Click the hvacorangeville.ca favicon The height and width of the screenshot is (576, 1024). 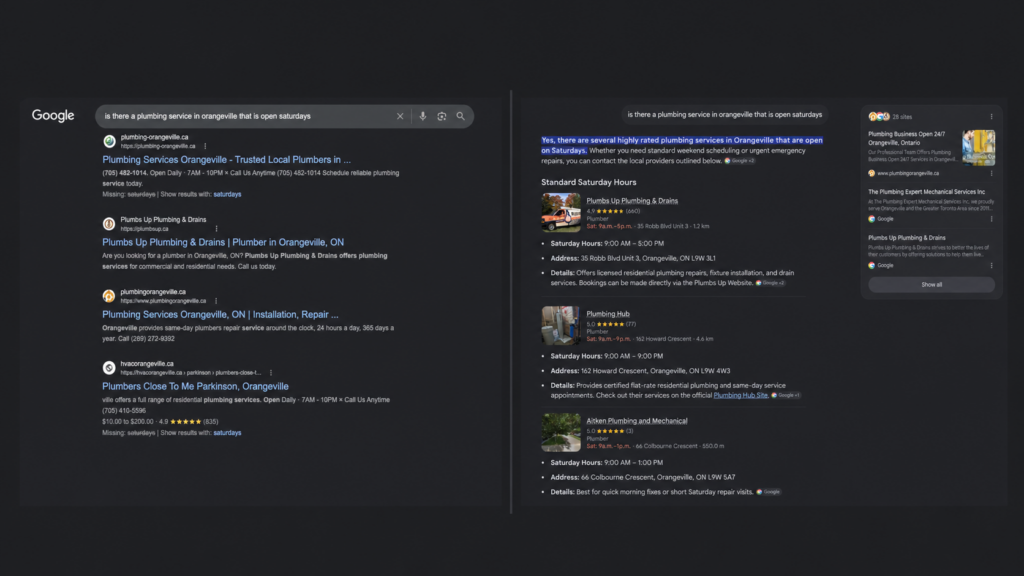[x=109, y=368]
